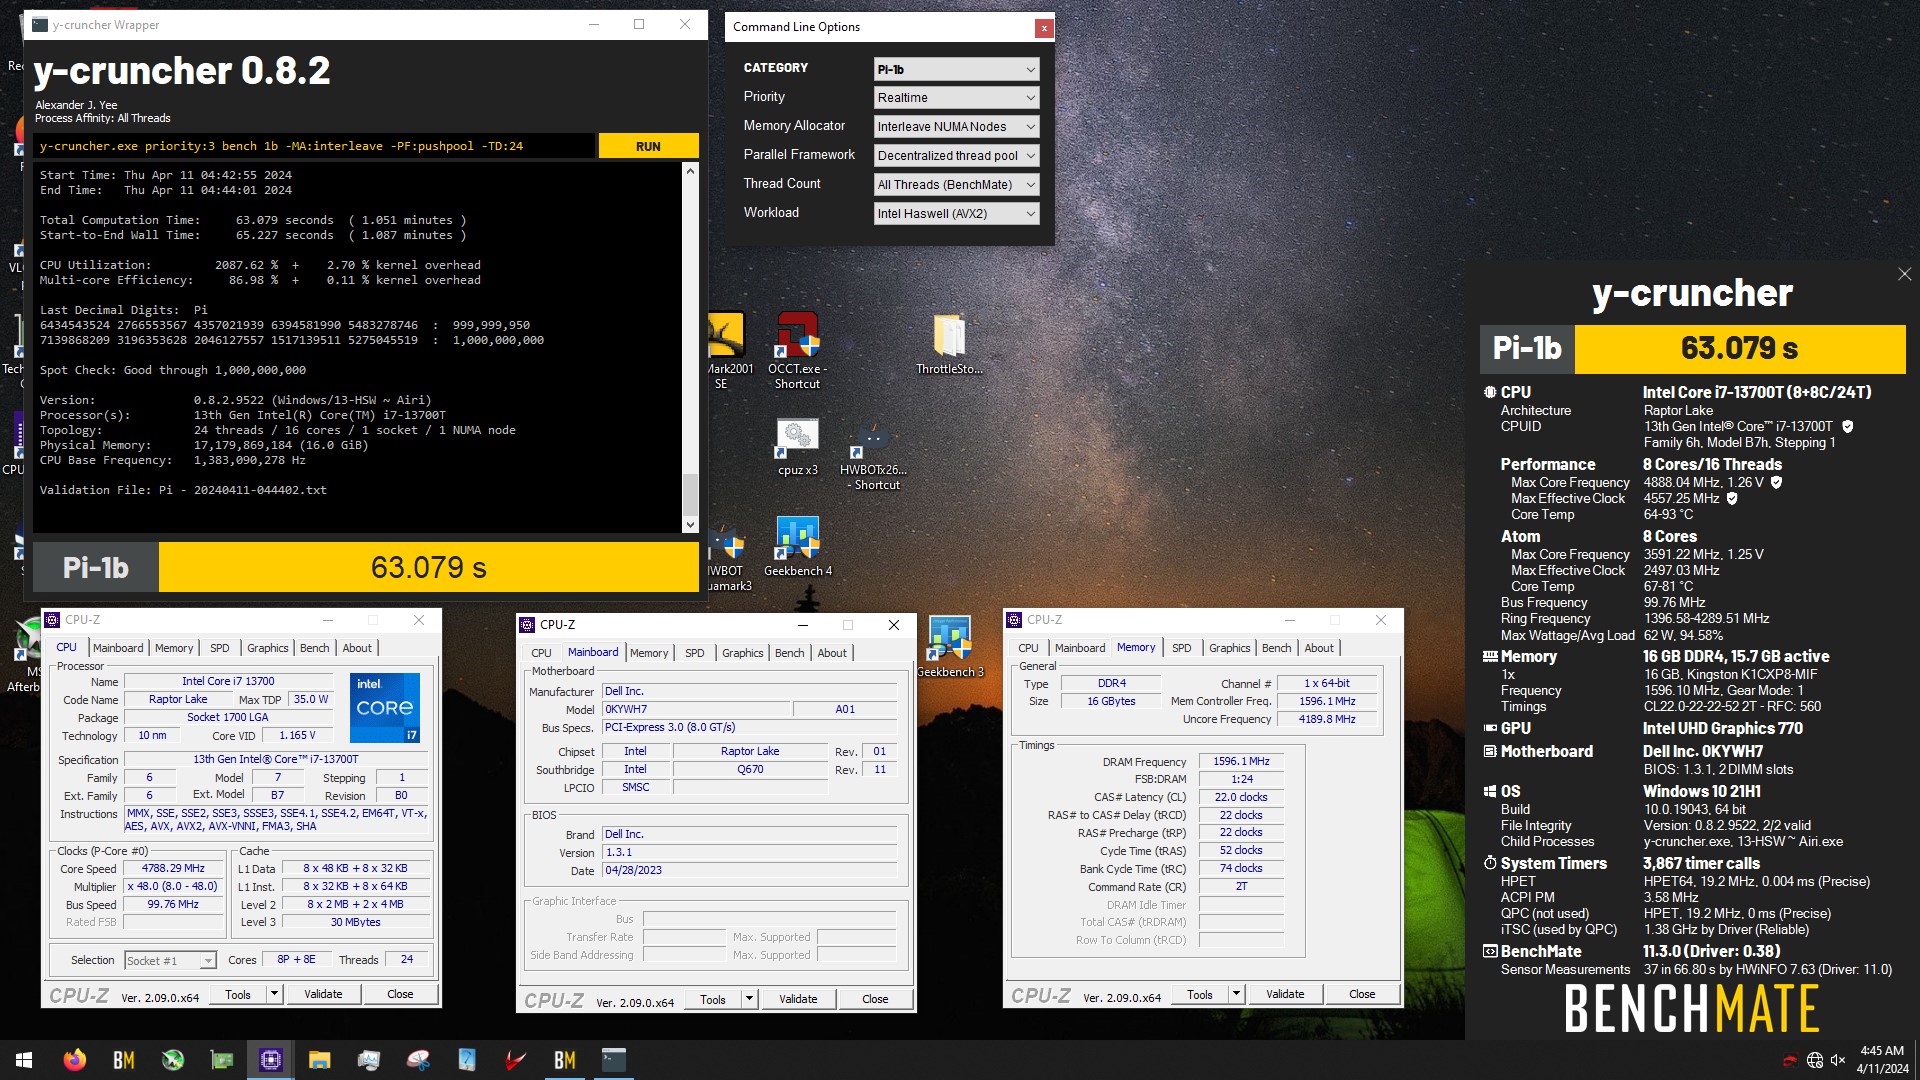Switch to Mainboard tab in left CPU-Z window
This screenshot has height=1080, width=1920.
click(x=118, y=648)
